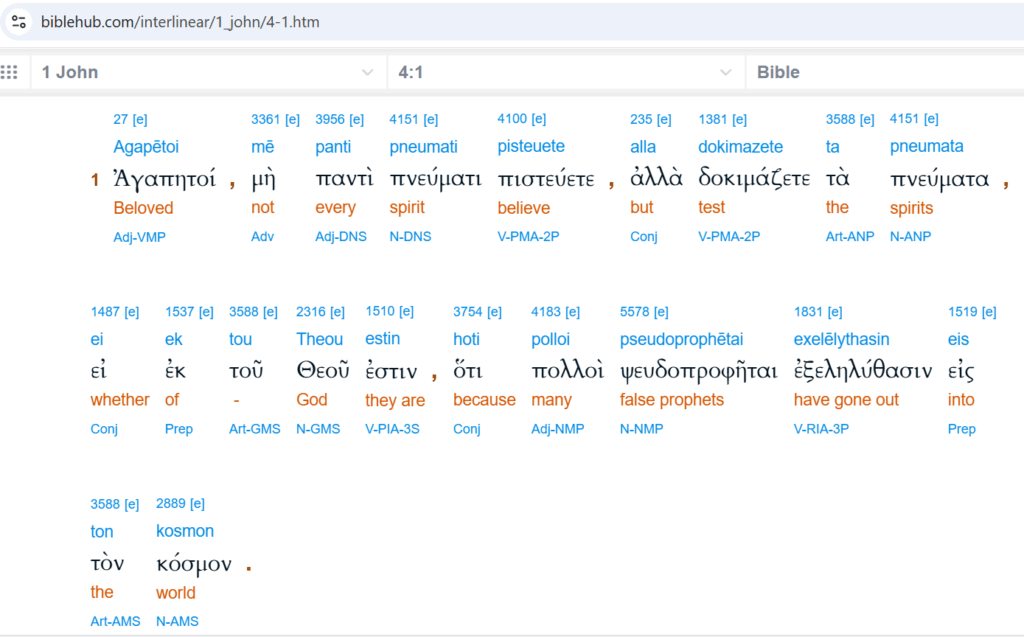Open the dokimazete transliteration link
Viewport: 1024px width, 637px height.
pos(741,146)
